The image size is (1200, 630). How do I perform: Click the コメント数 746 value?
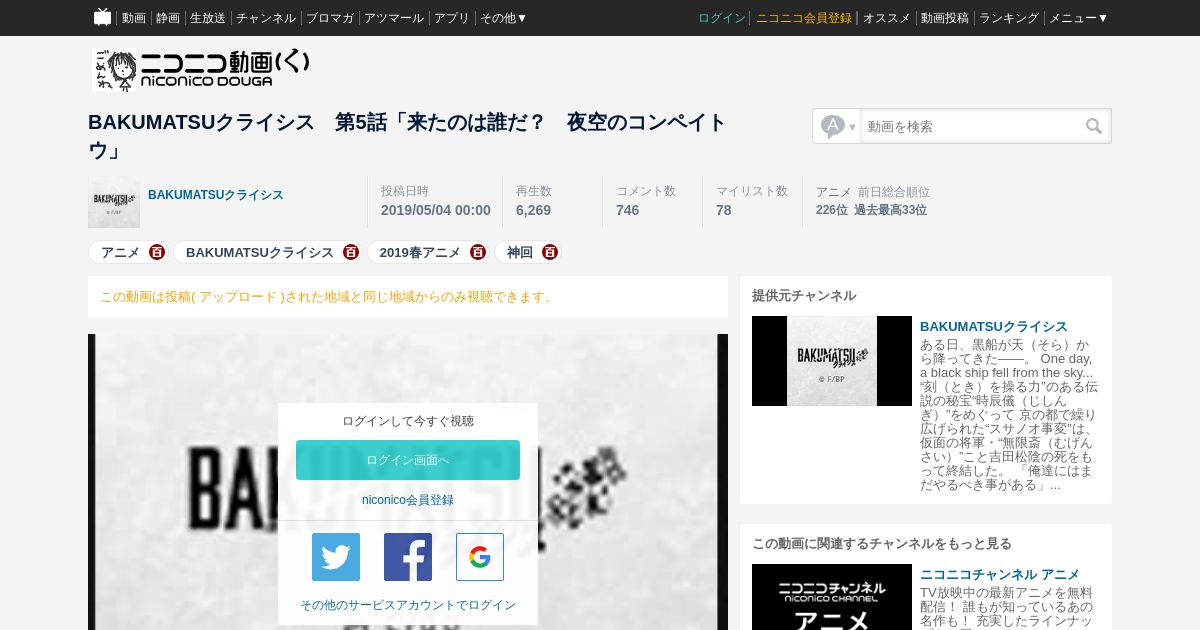pos(627,210)
